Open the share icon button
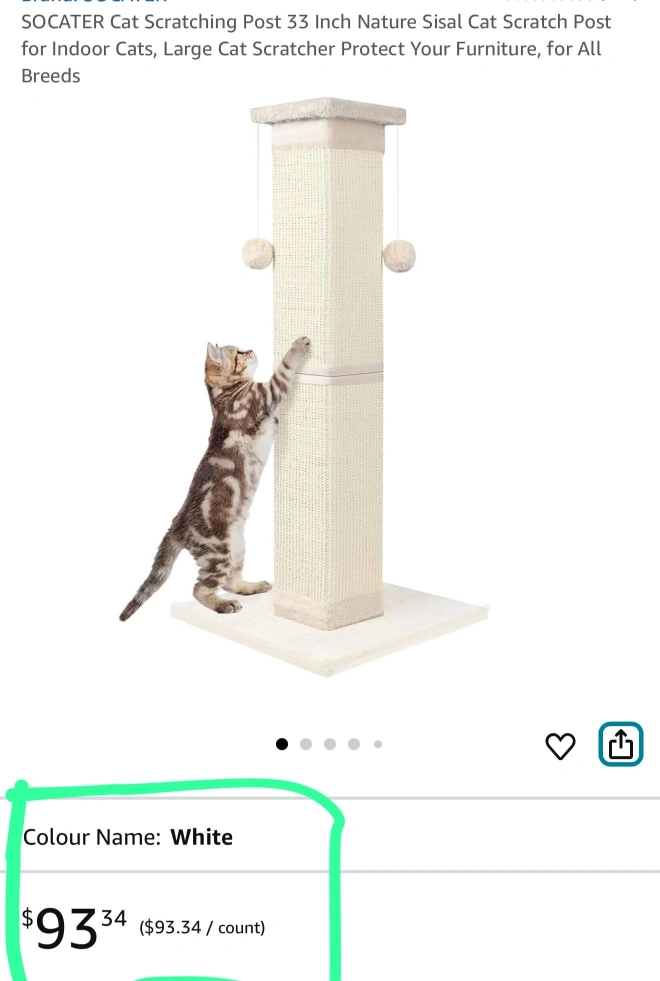The width and height of the screenshot is (660, 981). (x=621, y=745)
